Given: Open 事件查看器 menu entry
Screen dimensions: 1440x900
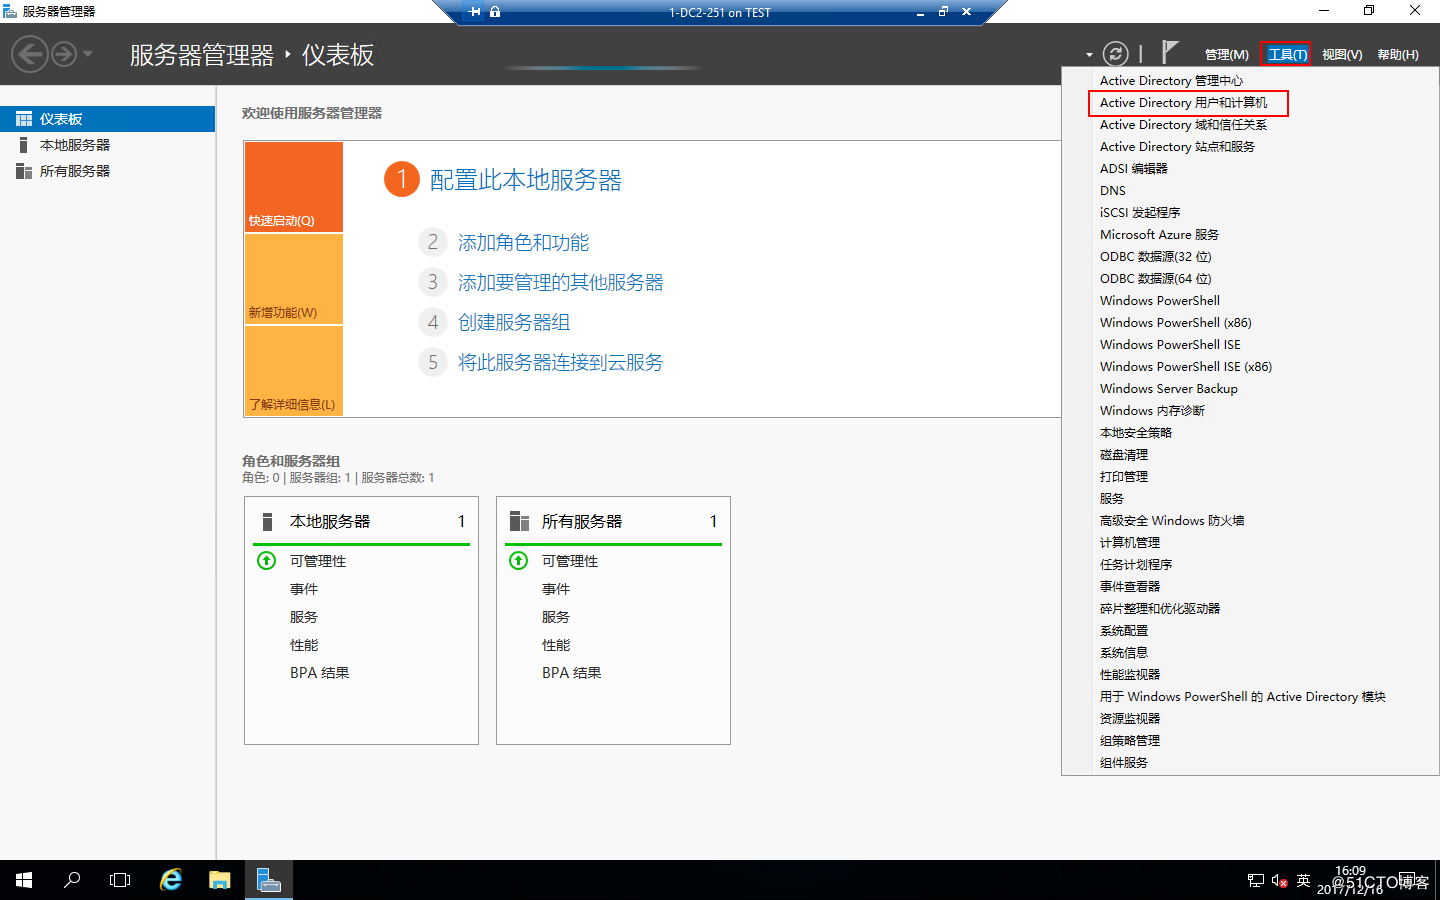Looking at the screenshot, I should click(x=1250, y=587).
